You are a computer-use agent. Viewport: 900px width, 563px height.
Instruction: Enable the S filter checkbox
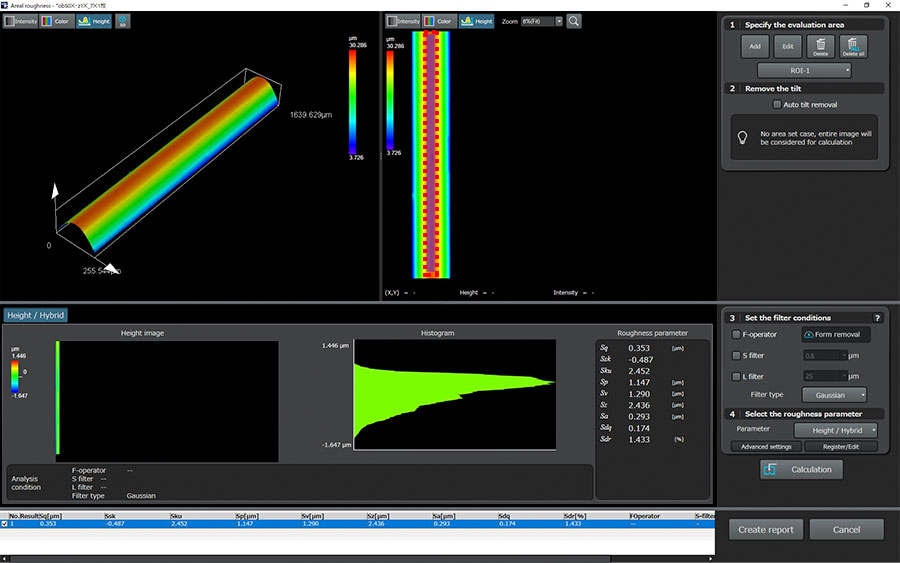[737, 355]
